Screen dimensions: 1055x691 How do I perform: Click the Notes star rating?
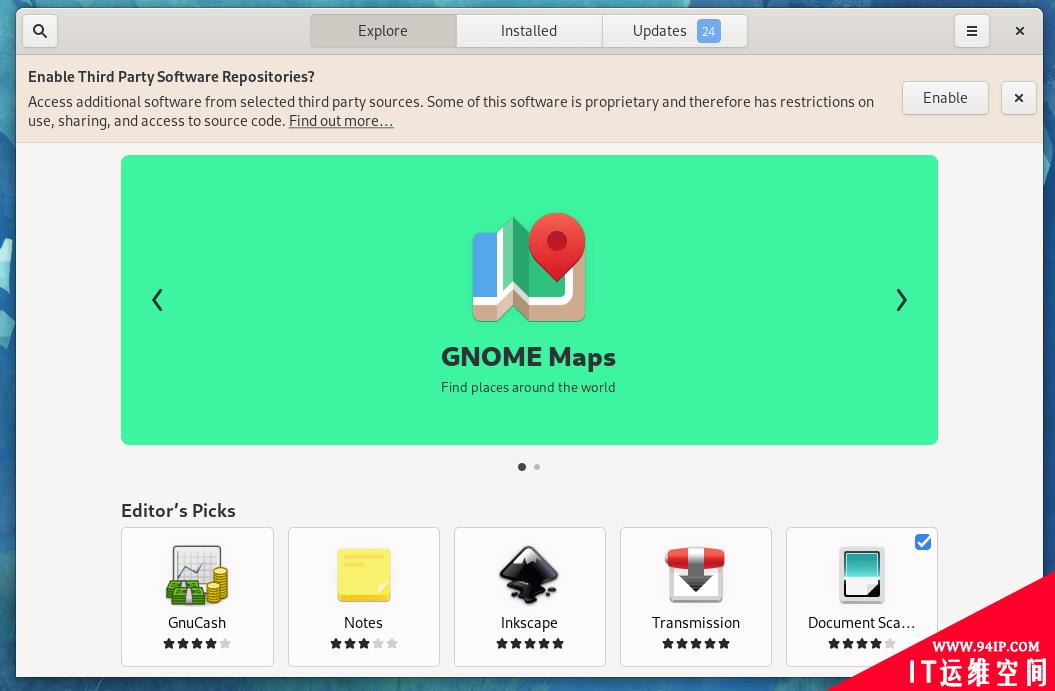[x=363, y=644]
